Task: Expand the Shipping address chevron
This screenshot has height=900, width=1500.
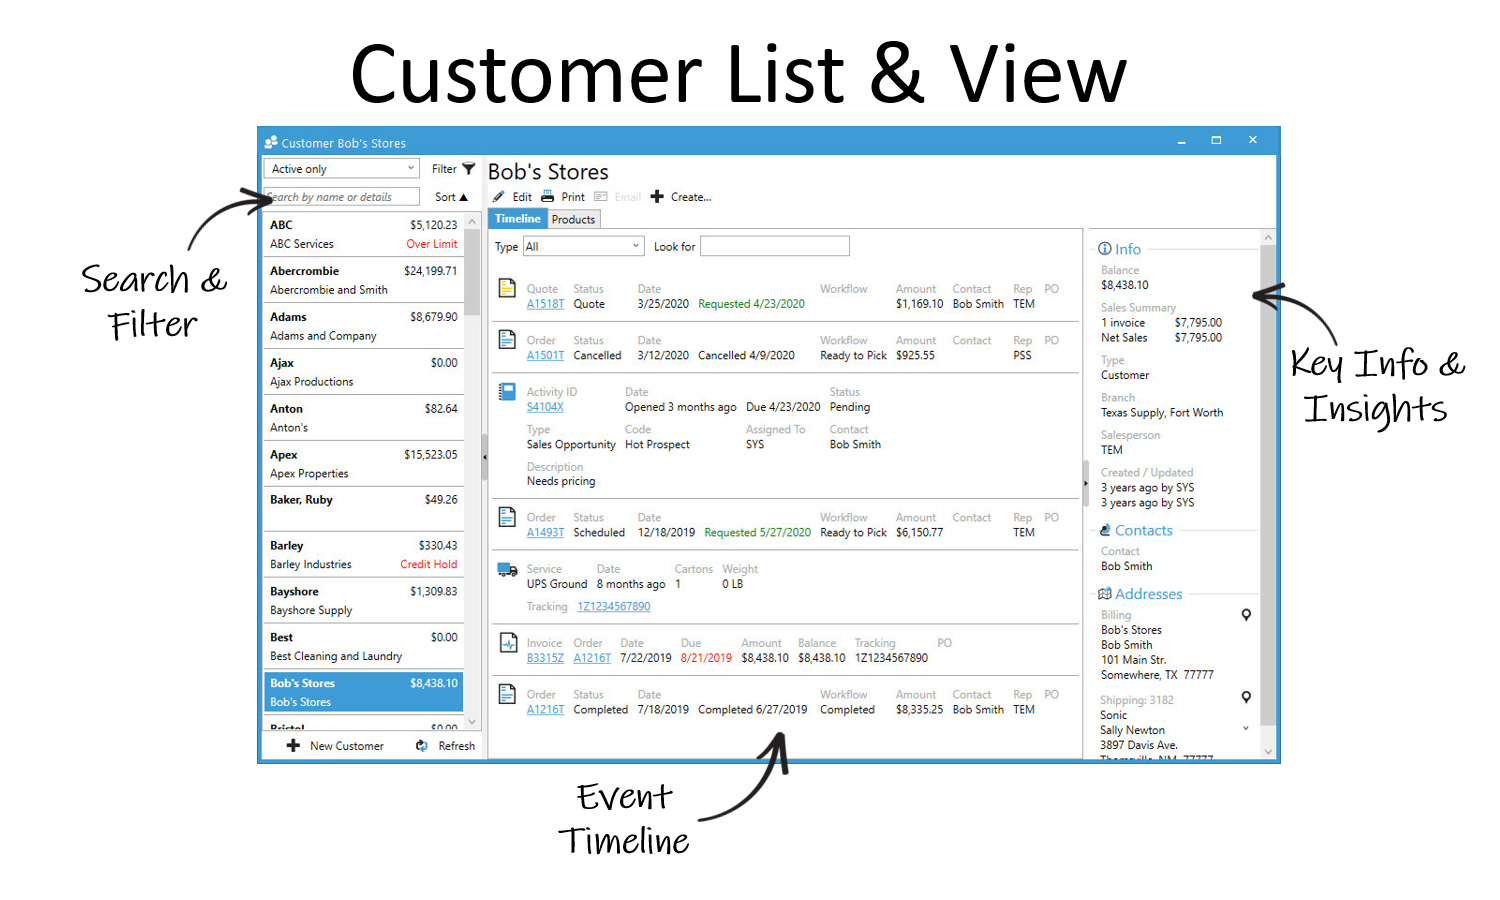Action: (1246, 728)
